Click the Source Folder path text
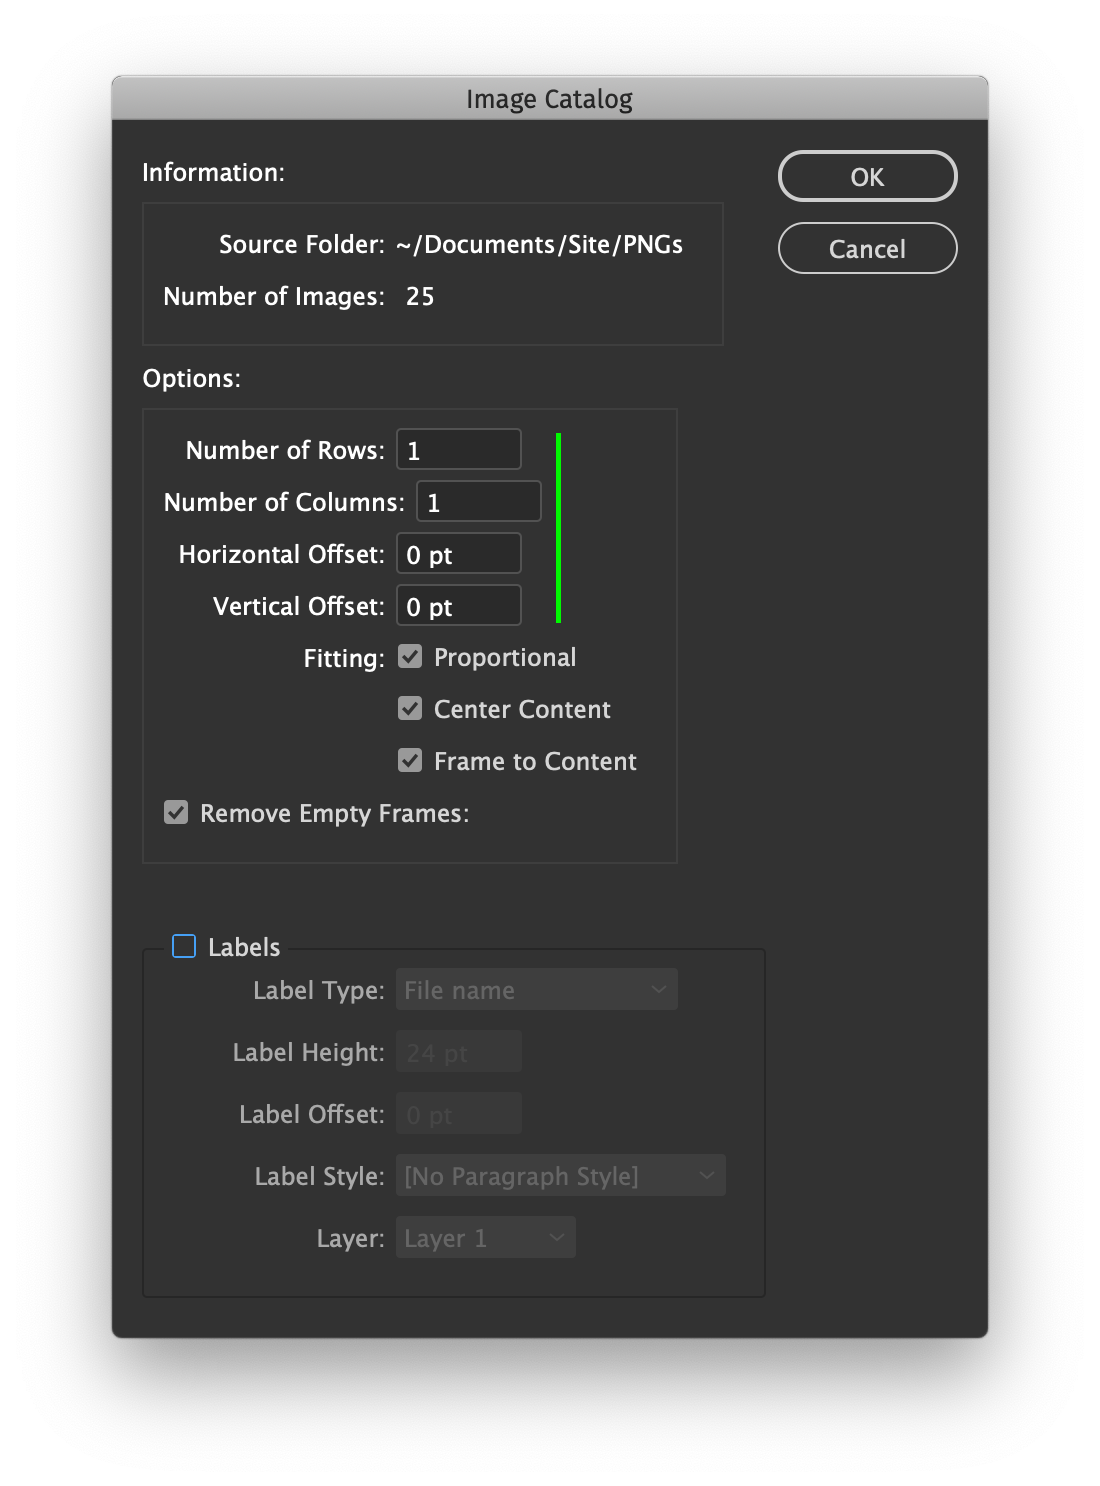The height and width of the screenshot is (1486, 1100). point(537,244)
